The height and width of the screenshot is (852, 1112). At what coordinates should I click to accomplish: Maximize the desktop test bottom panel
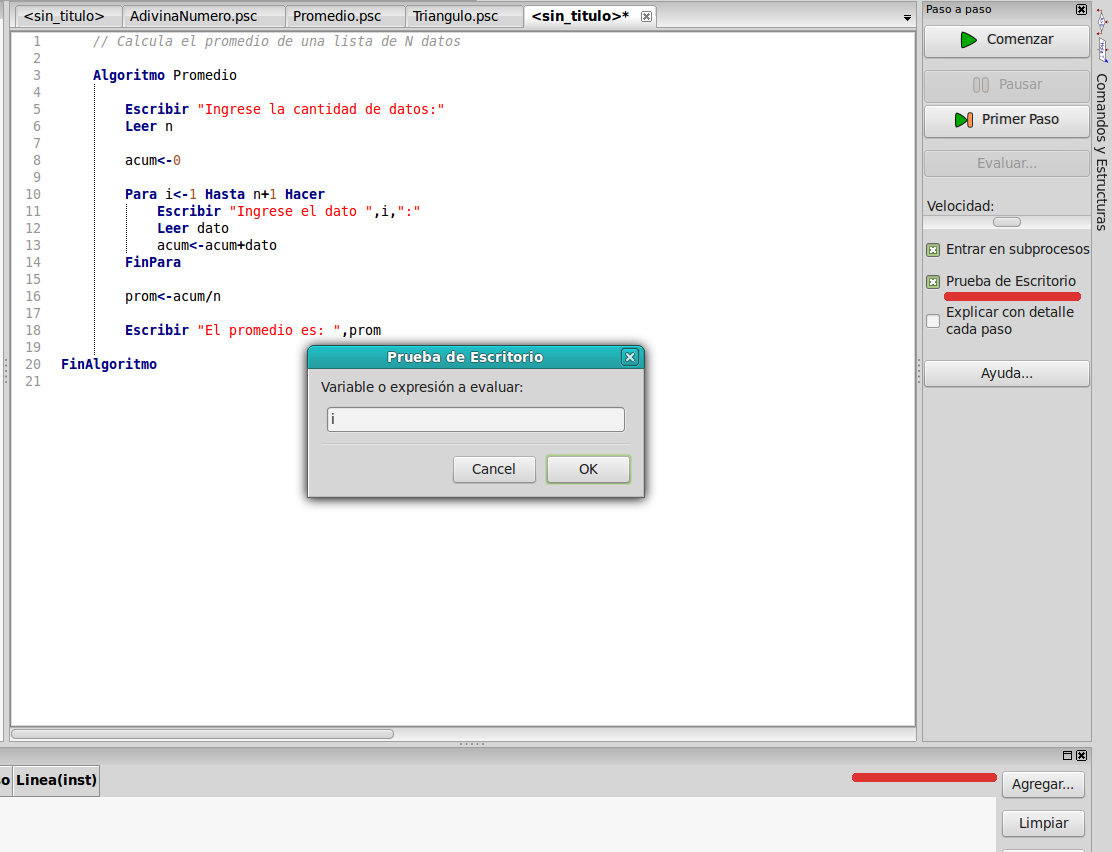(1067, 756)
